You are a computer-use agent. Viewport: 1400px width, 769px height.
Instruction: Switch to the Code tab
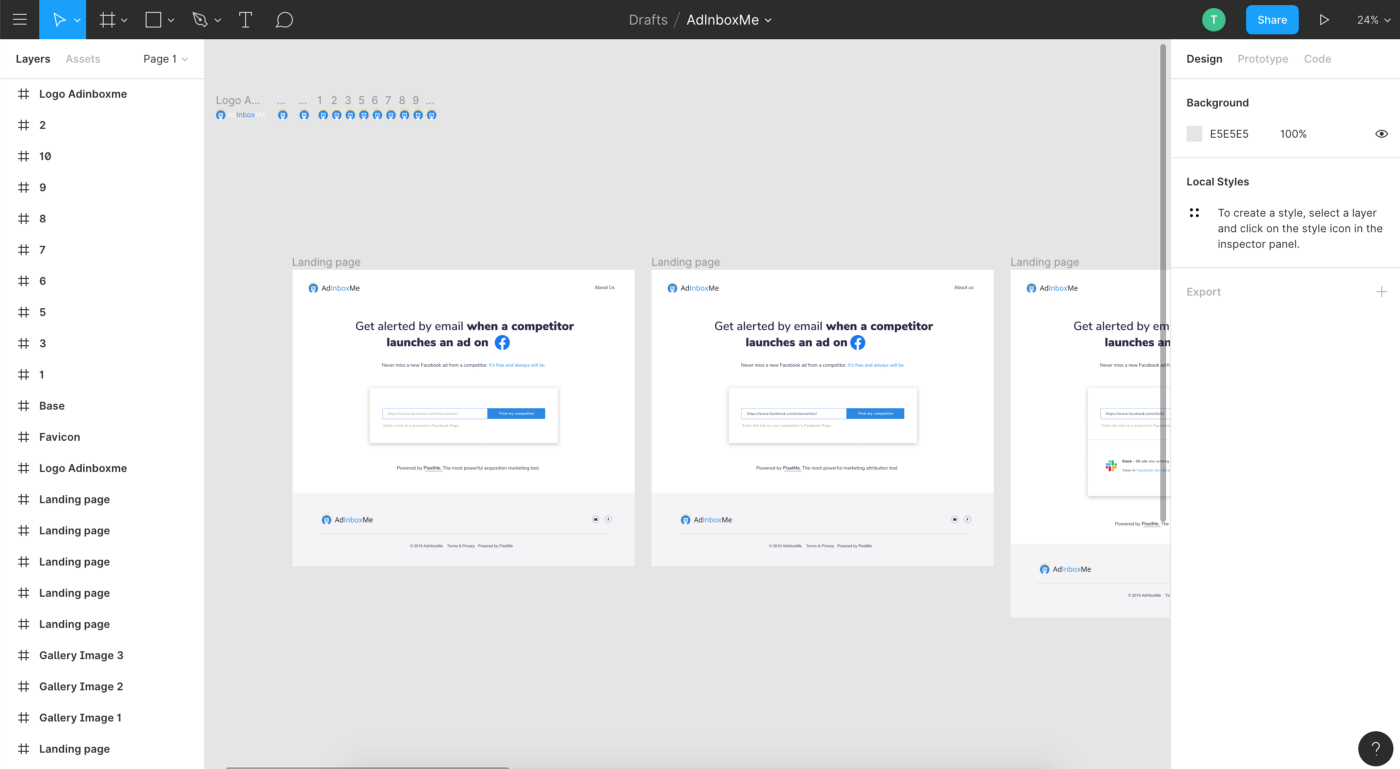pos(1317,59)
